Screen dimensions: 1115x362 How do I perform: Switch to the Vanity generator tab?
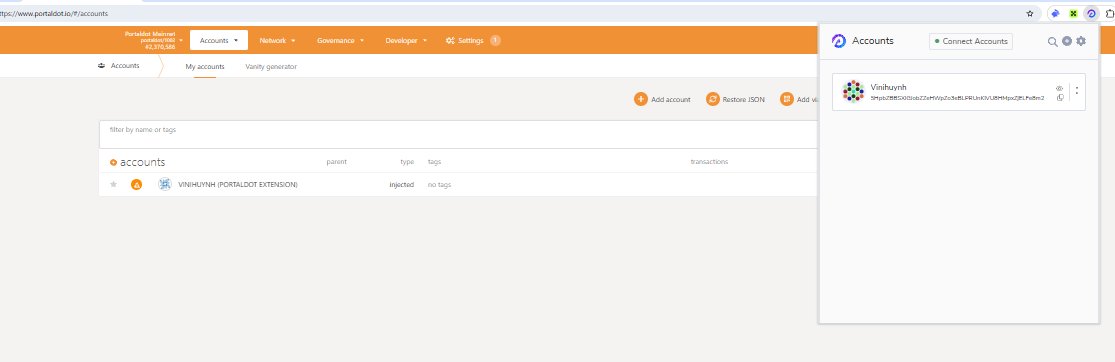[x=271, y=66]
